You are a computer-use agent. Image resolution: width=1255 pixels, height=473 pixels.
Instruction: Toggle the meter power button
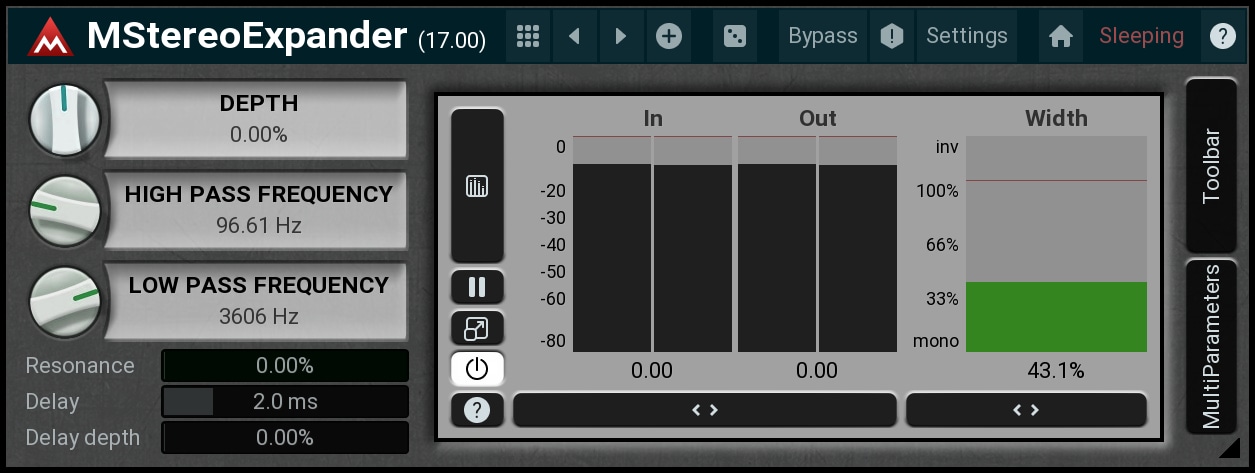tap(477, 369)
